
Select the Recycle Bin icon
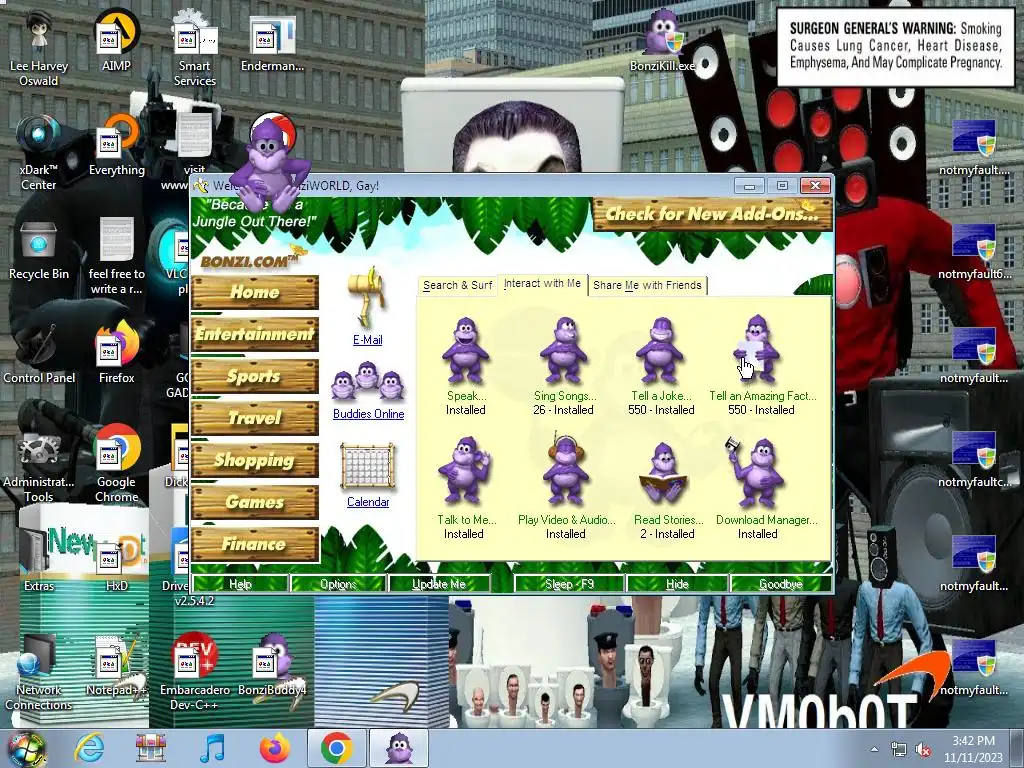coord(39,249)
